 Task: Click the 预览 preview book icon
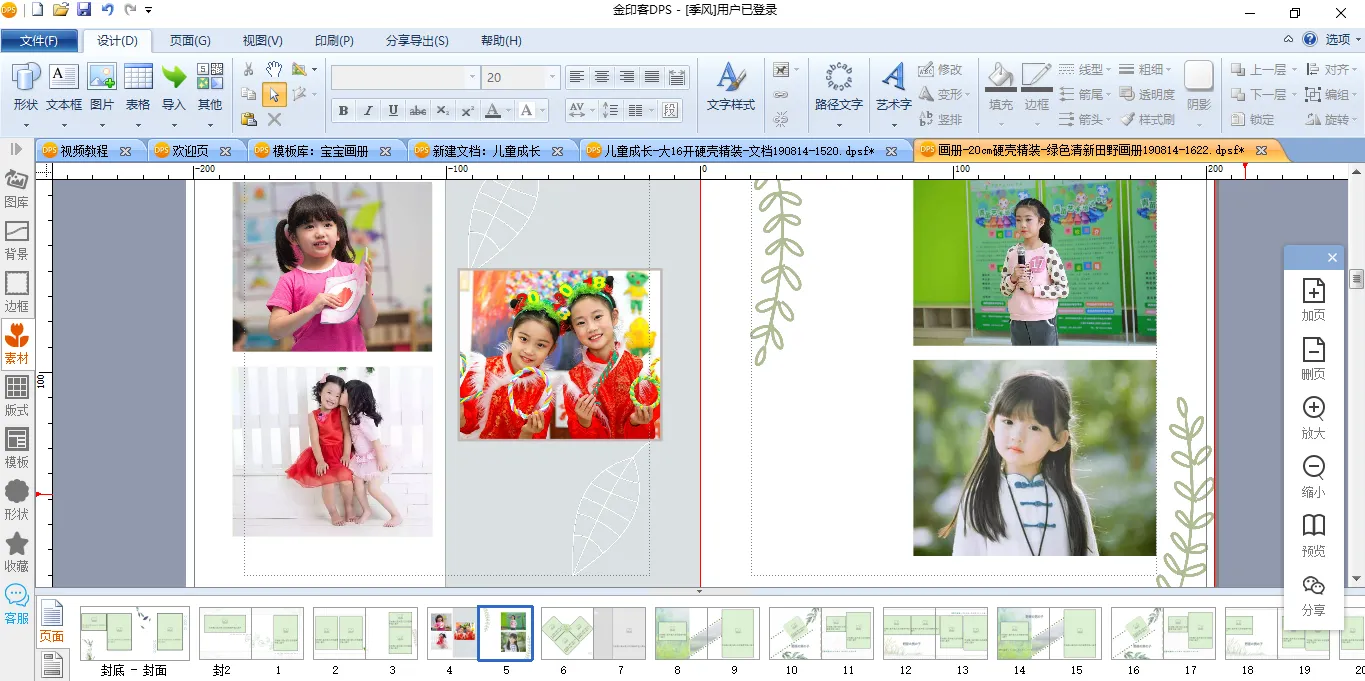coord(1313,526)
